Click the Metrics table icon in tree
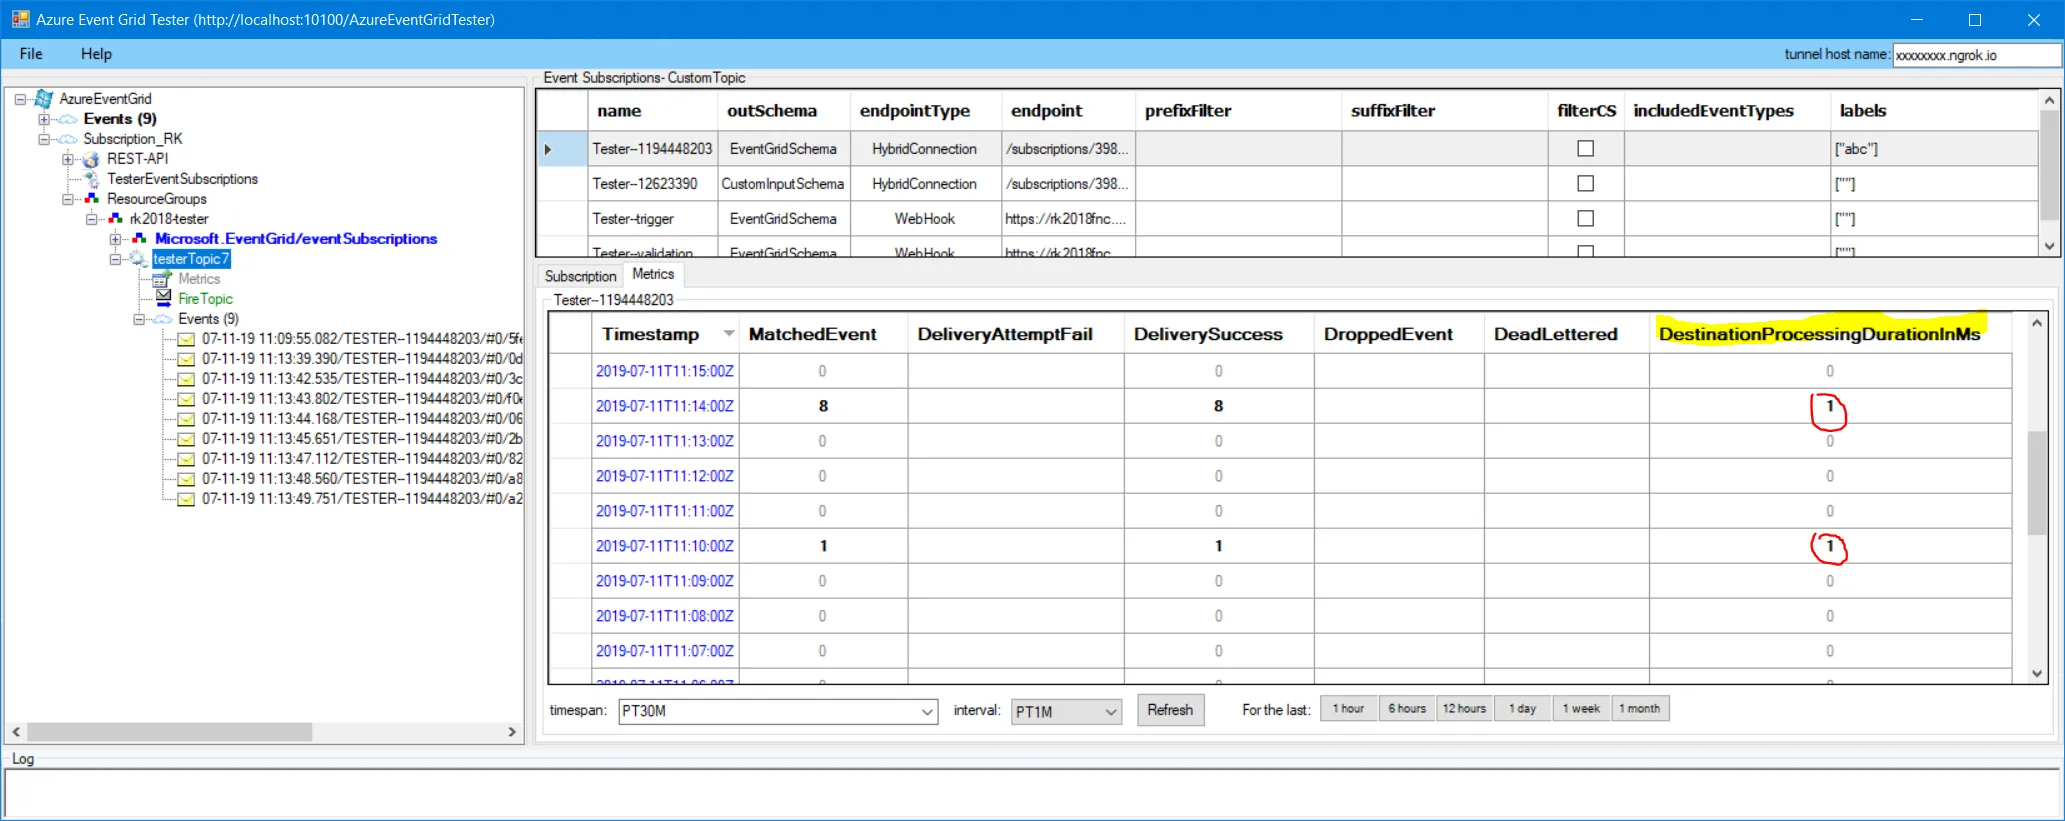The width and height of the screenshot is (2065, 821). coord(163,279)
